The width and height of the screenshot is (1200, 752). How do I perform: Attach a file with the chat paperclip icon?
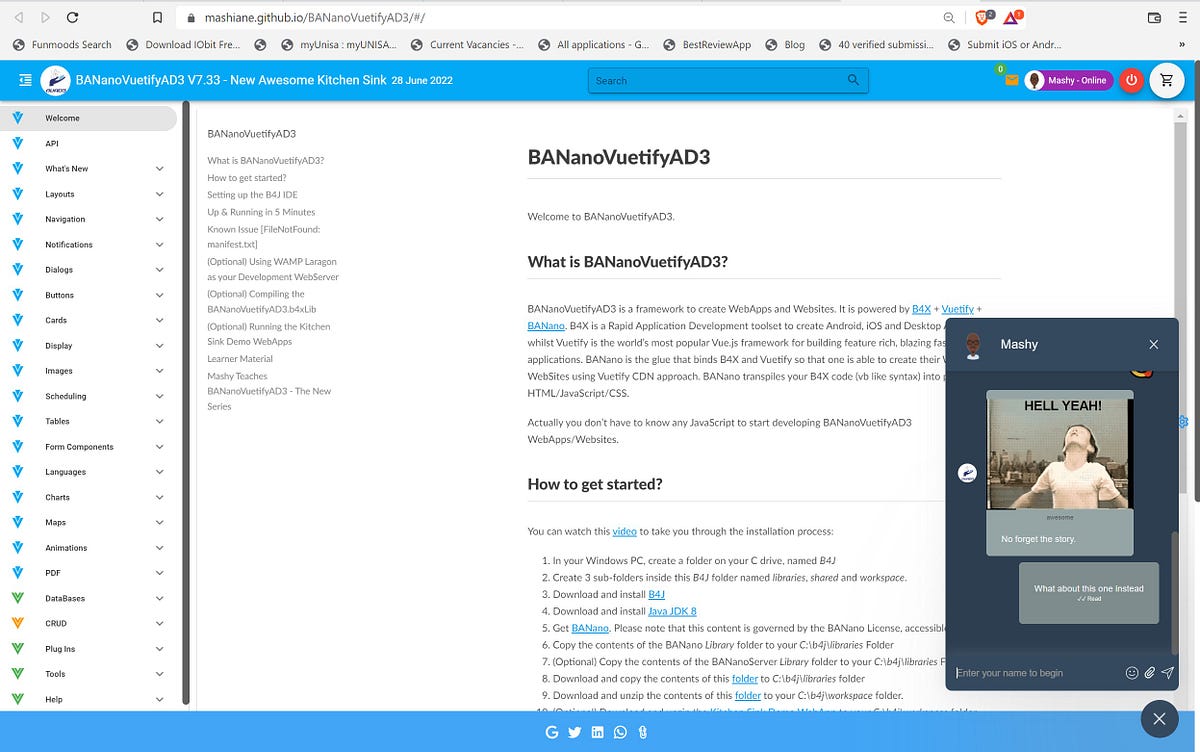point(1148,672)
